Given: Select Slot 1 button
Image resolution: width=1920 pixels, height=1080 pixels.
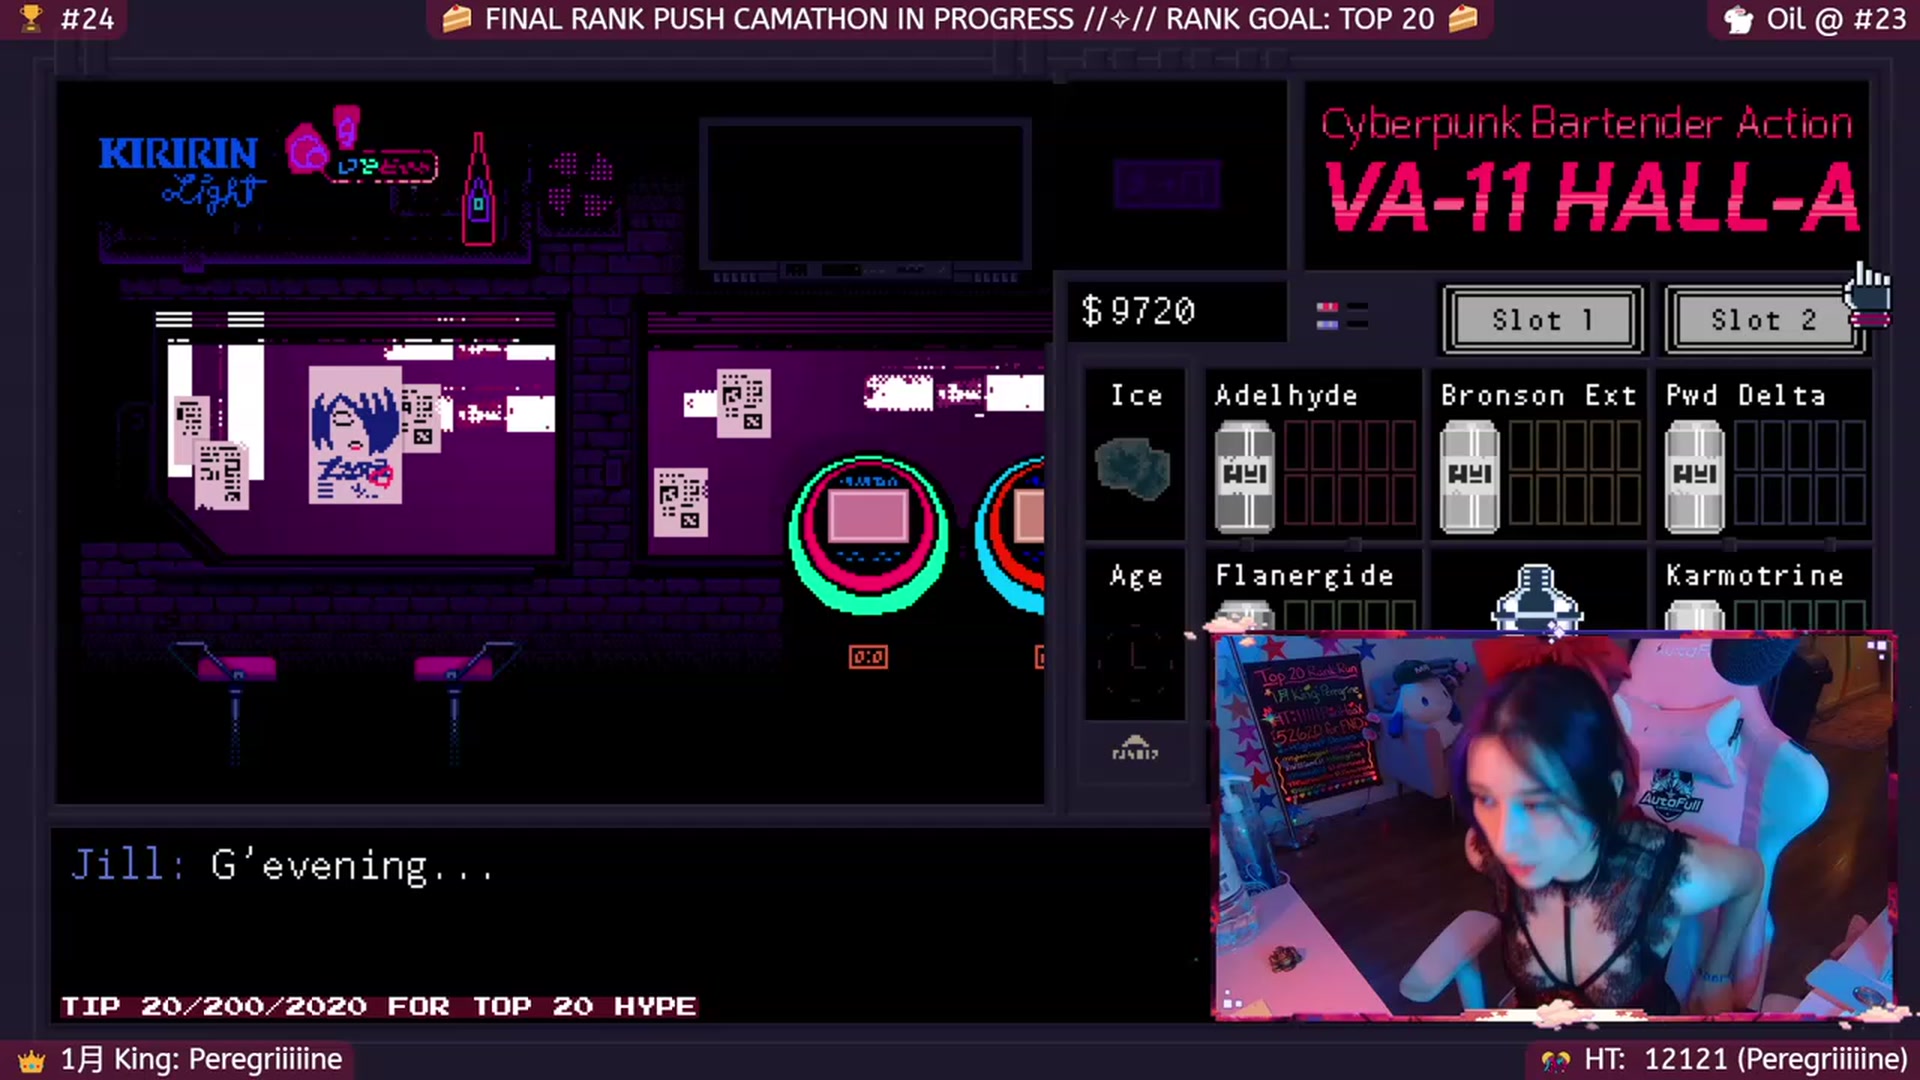Looking at the screenshot, I should (x=1543, y=320).
